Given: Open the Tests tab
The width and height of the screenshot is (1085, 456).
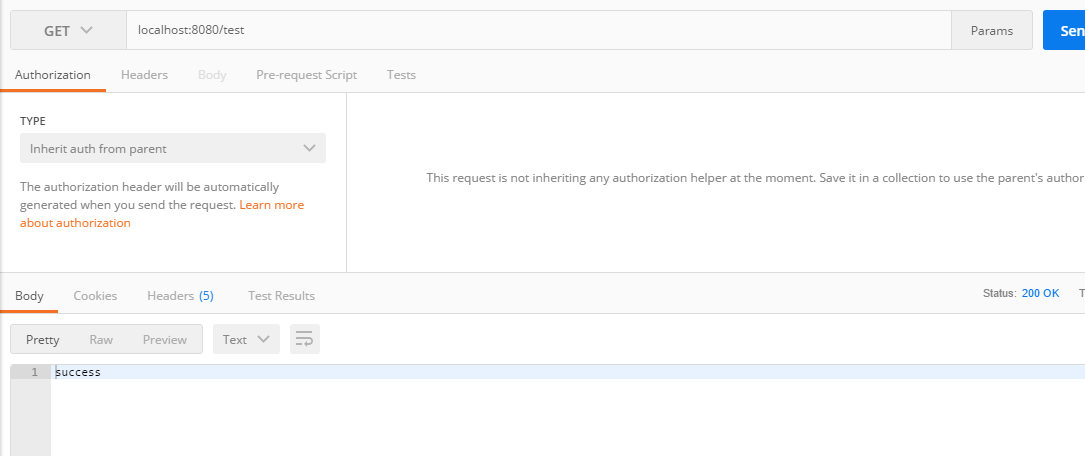Looking at the screenshot, I should (401, 75).
